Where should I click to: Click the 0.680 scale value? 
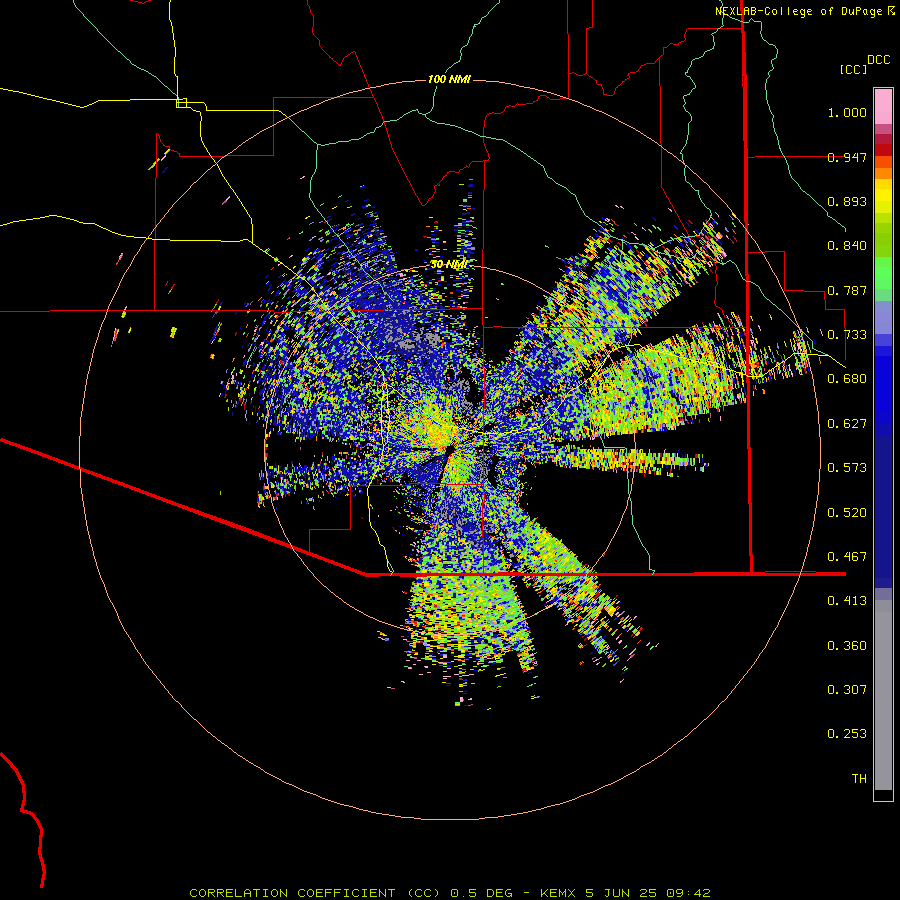click(x=847, y=379)
